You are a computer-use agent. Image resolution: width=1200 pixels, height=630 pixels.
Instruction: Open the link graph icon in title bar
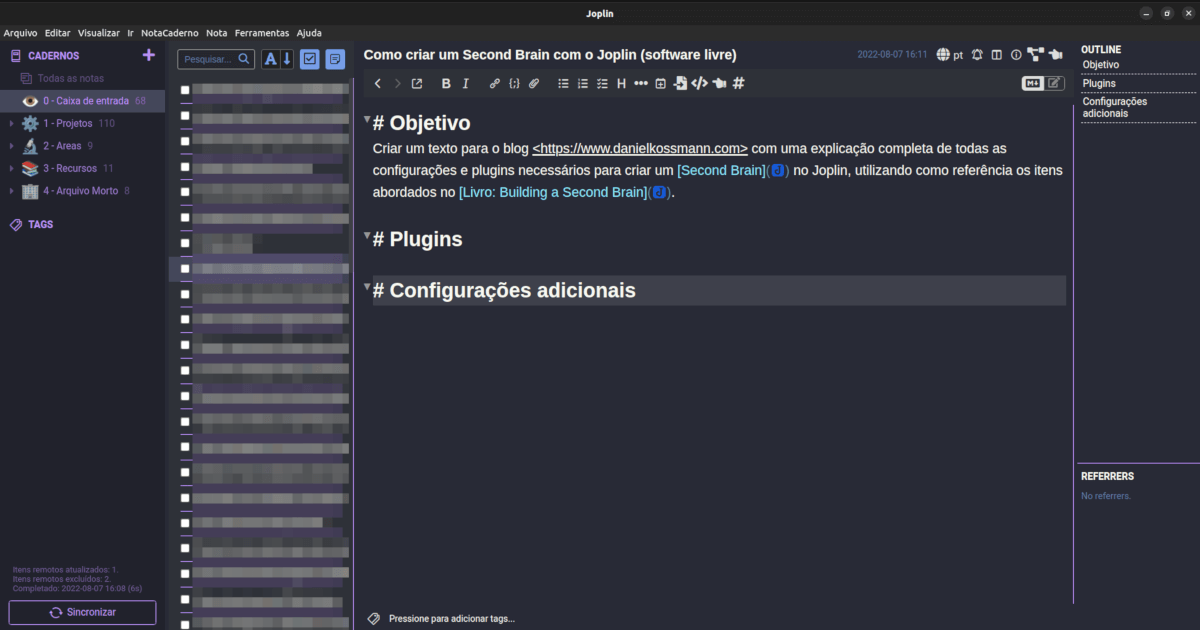click(x=1035, y=55)
